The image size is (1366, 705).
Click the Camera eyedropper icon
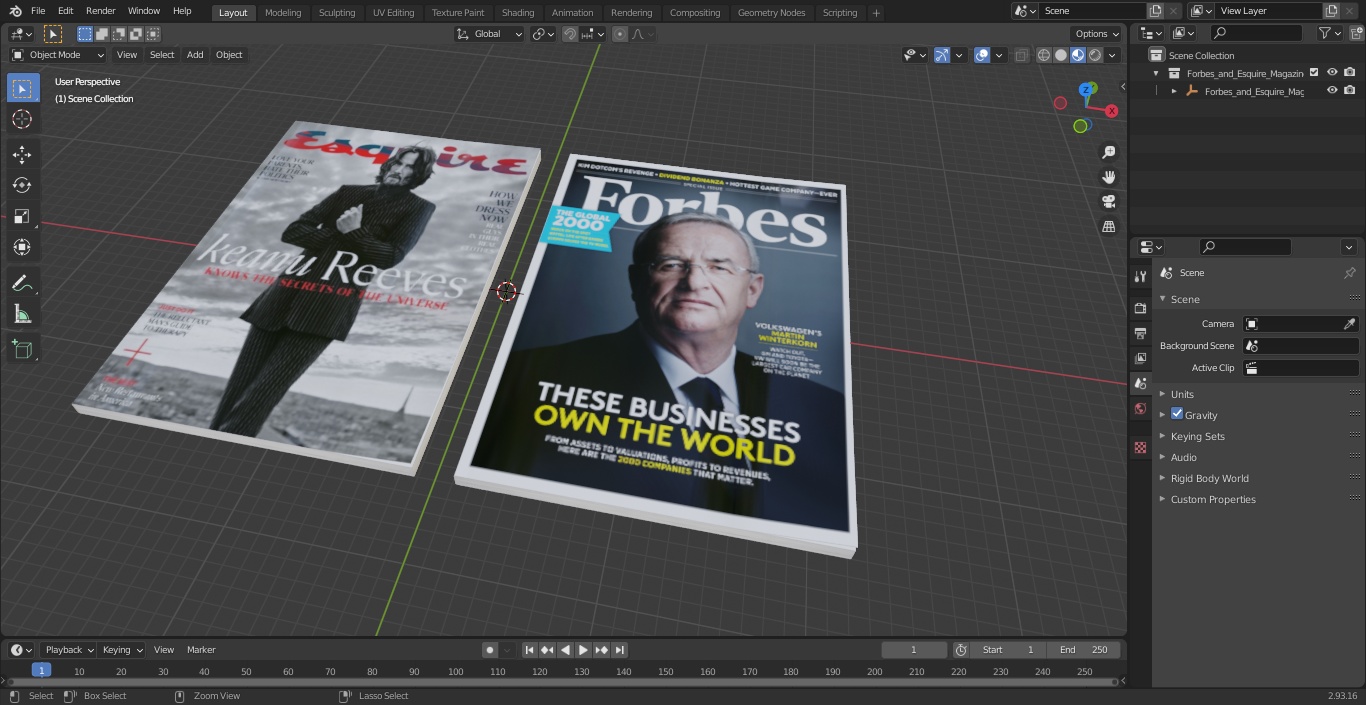point(1349,324)
